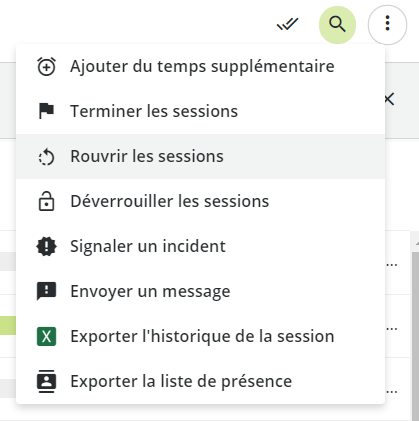Click the padlock unlock sessions icon
Image resolution: width=419 pixels, height=421 pixels.
tap(46, 201)
